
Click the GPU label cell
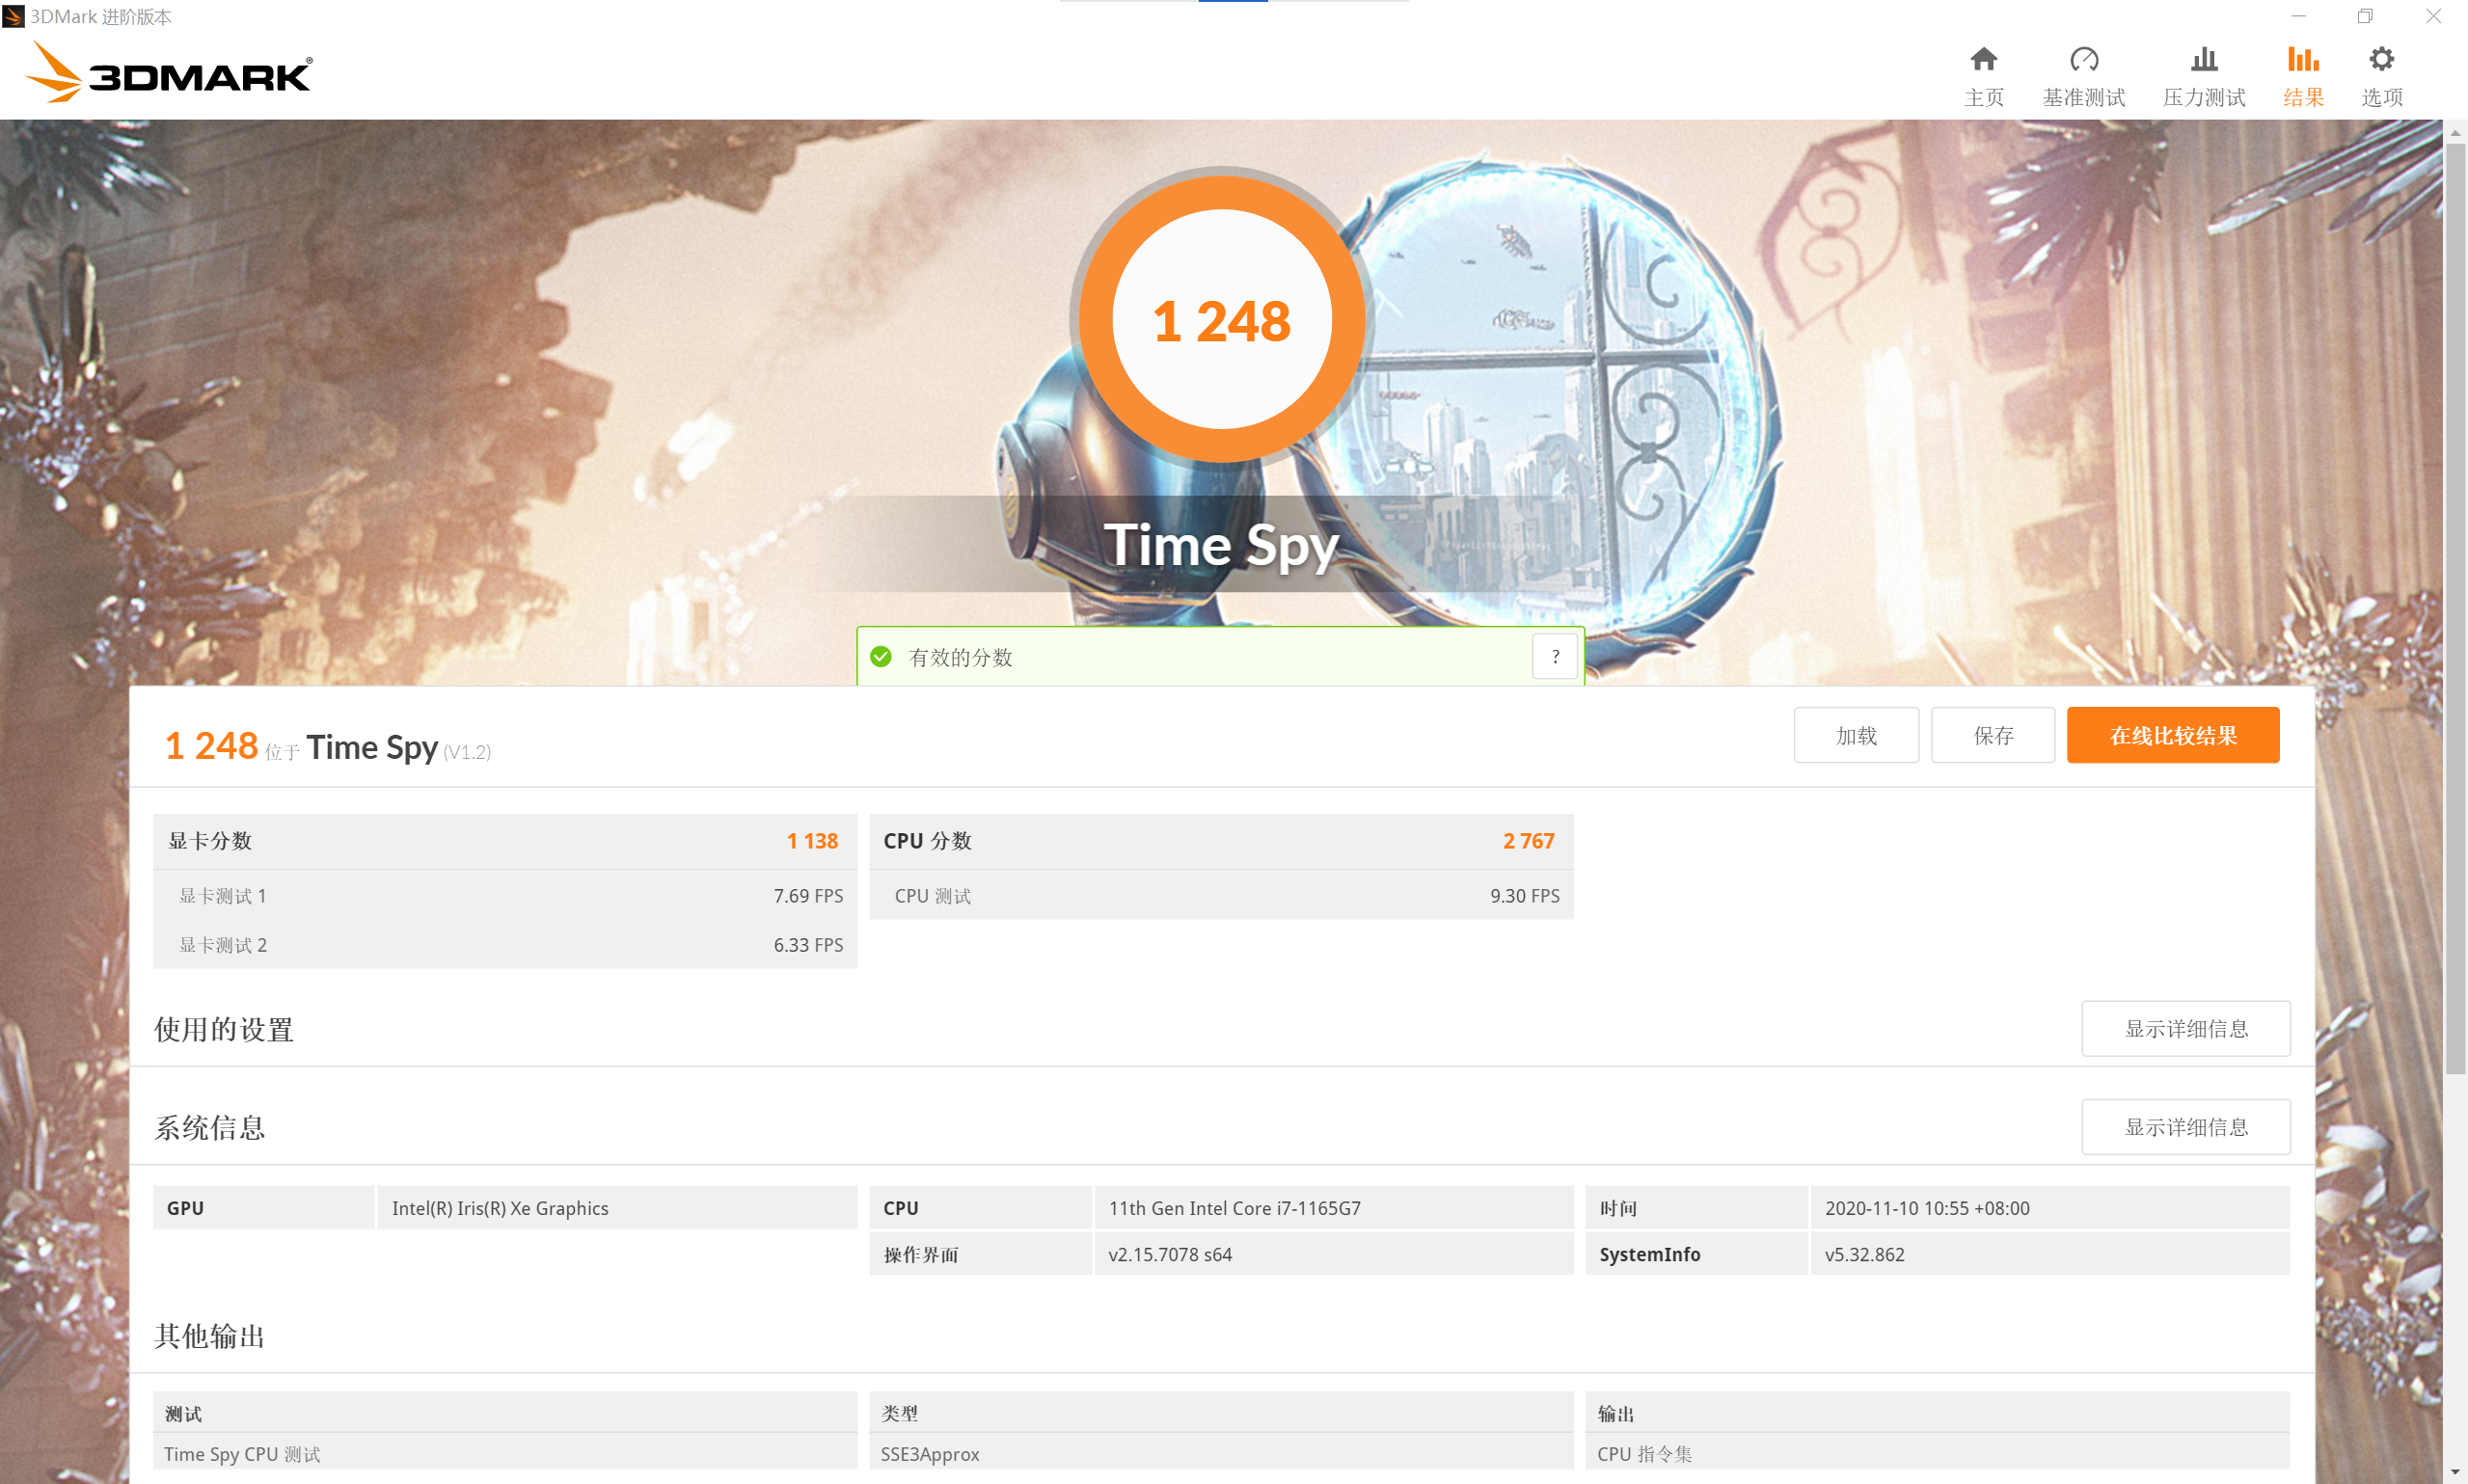click(x=263, y=1208)
